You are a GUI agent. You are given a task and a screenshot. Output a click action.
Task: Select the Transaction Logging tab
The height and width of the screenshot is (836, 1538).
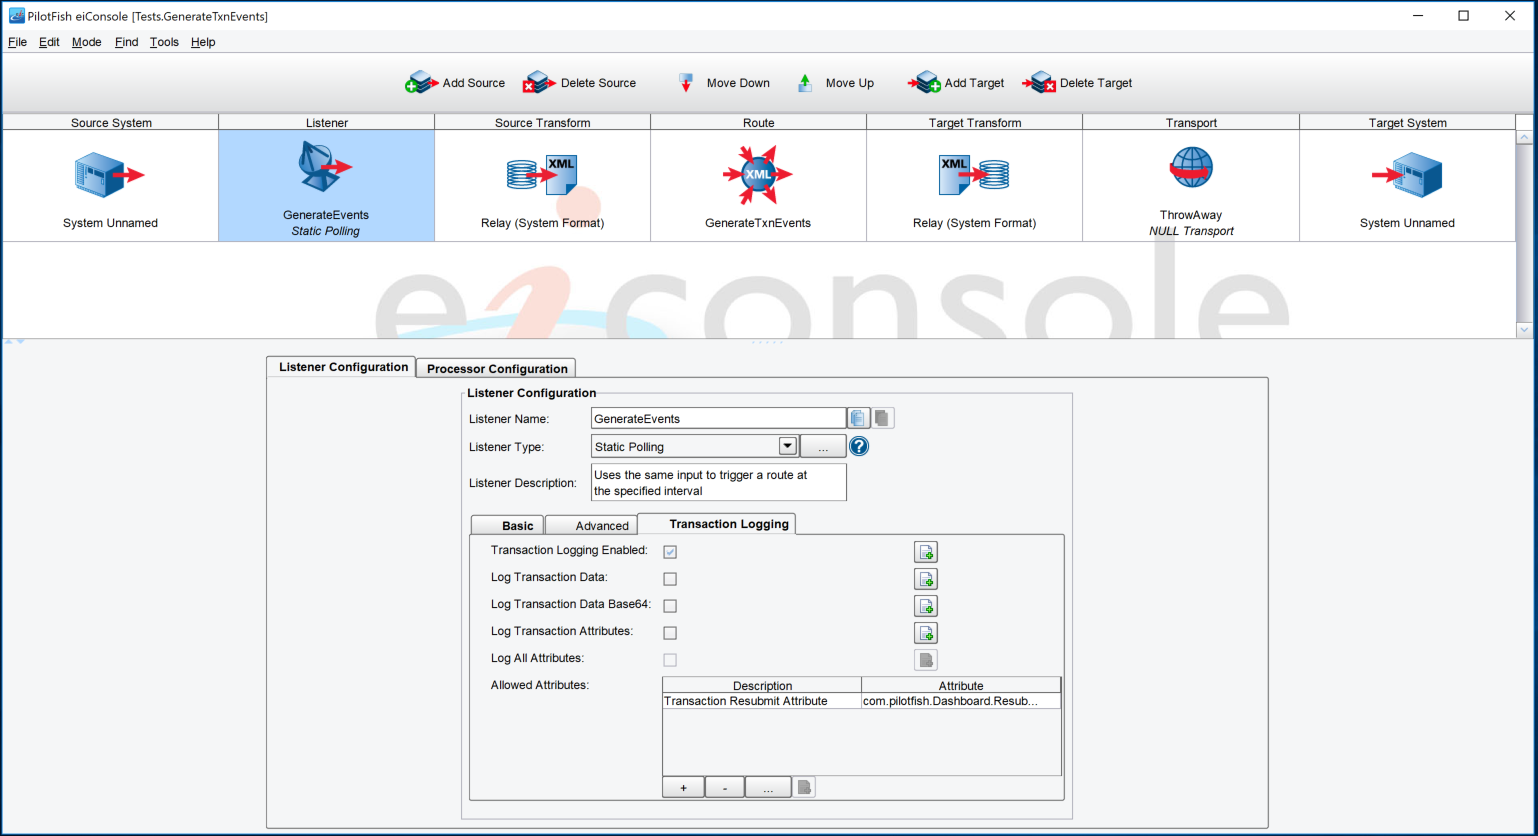pyautogui.click(x=717, y=524)
